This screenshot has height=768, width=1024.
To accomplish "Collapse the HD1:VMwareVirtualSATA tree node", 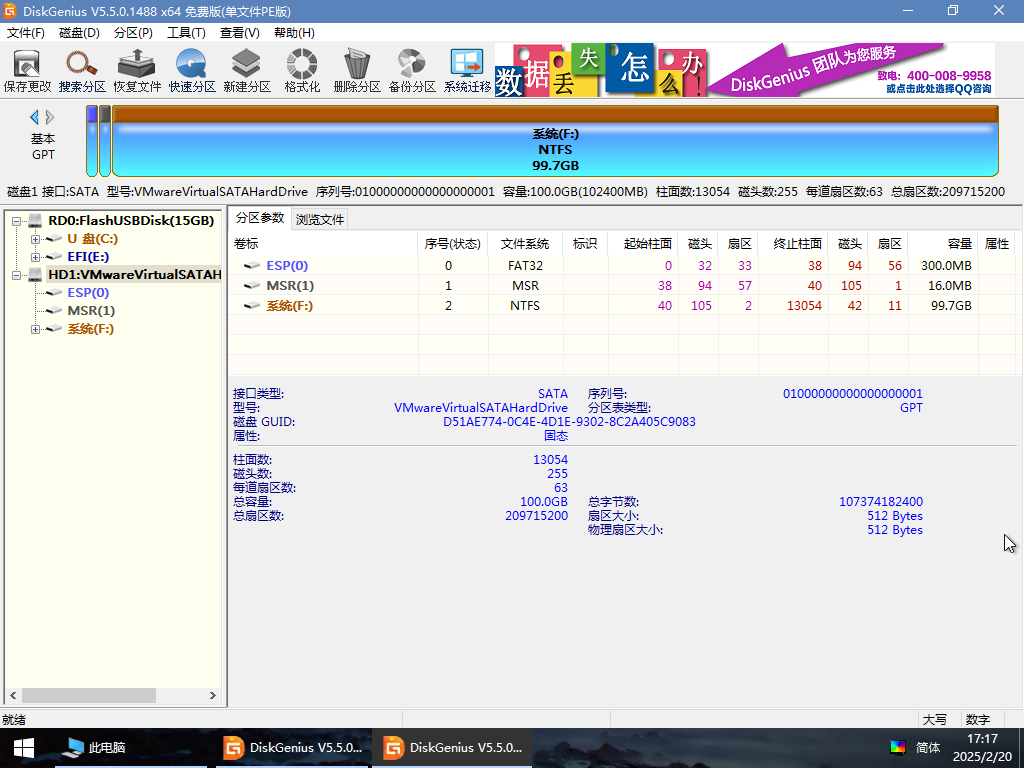I will (x=16, y=276).
